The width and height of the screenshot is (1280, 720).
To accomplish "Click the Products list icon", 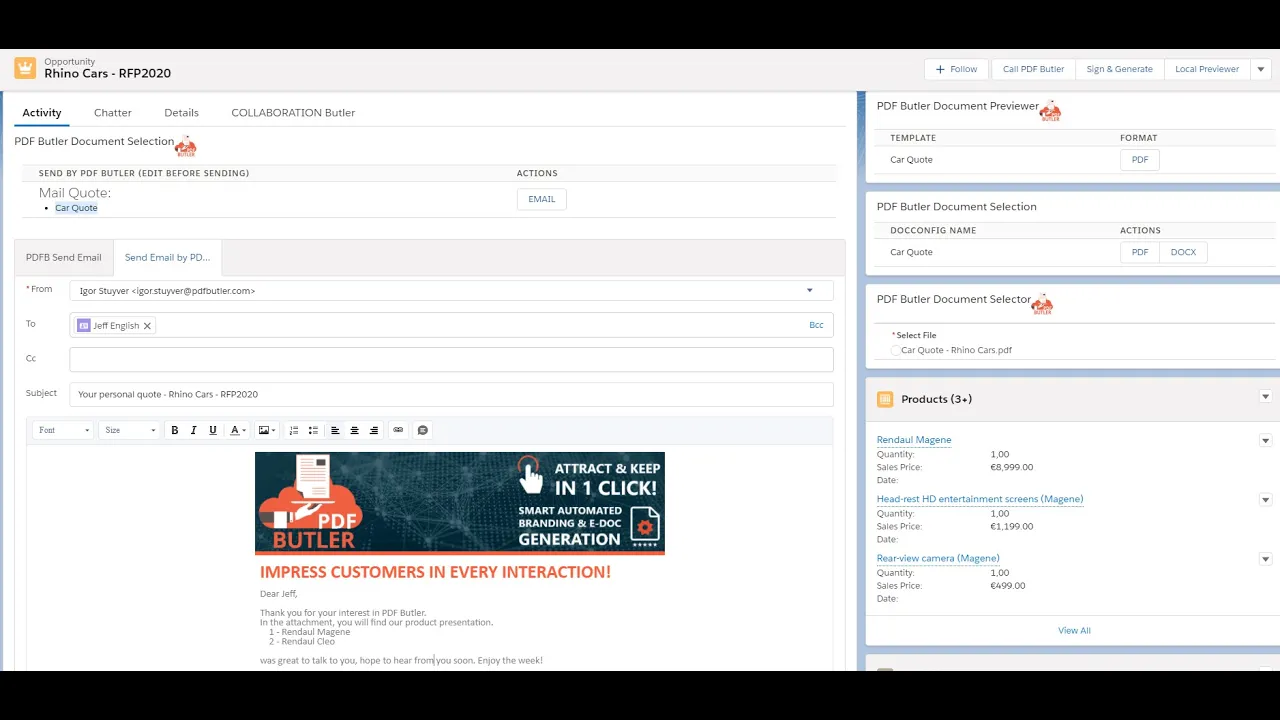I will point(885,399).
